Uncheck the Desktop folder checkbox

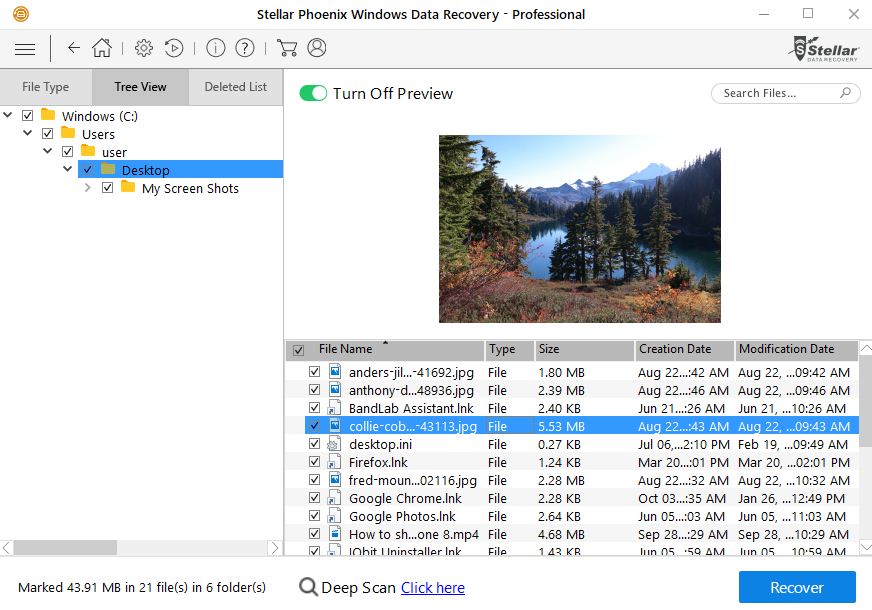click(87, 169)
